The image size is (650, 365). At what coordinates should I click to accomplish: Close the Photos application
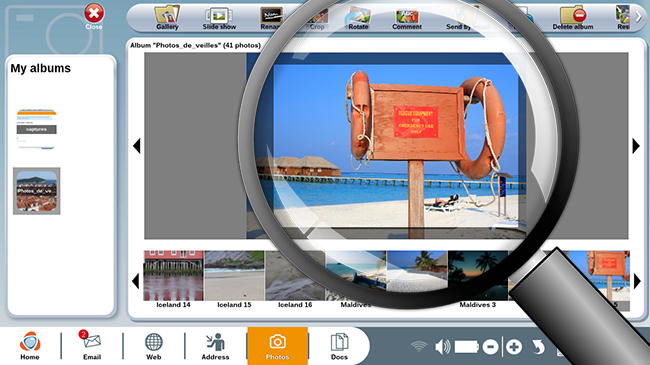tap(94, 17)
